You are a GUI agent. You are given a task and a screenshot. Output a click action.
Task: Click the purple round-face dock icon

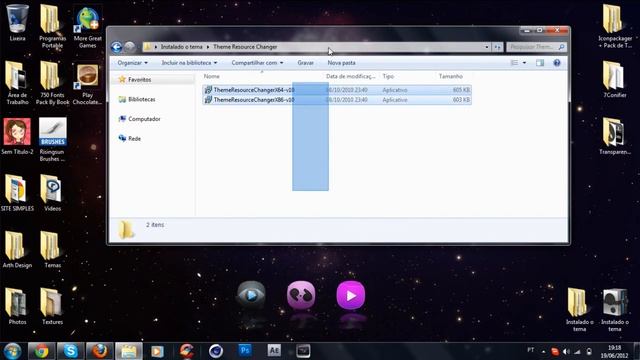tap(301, 295)
